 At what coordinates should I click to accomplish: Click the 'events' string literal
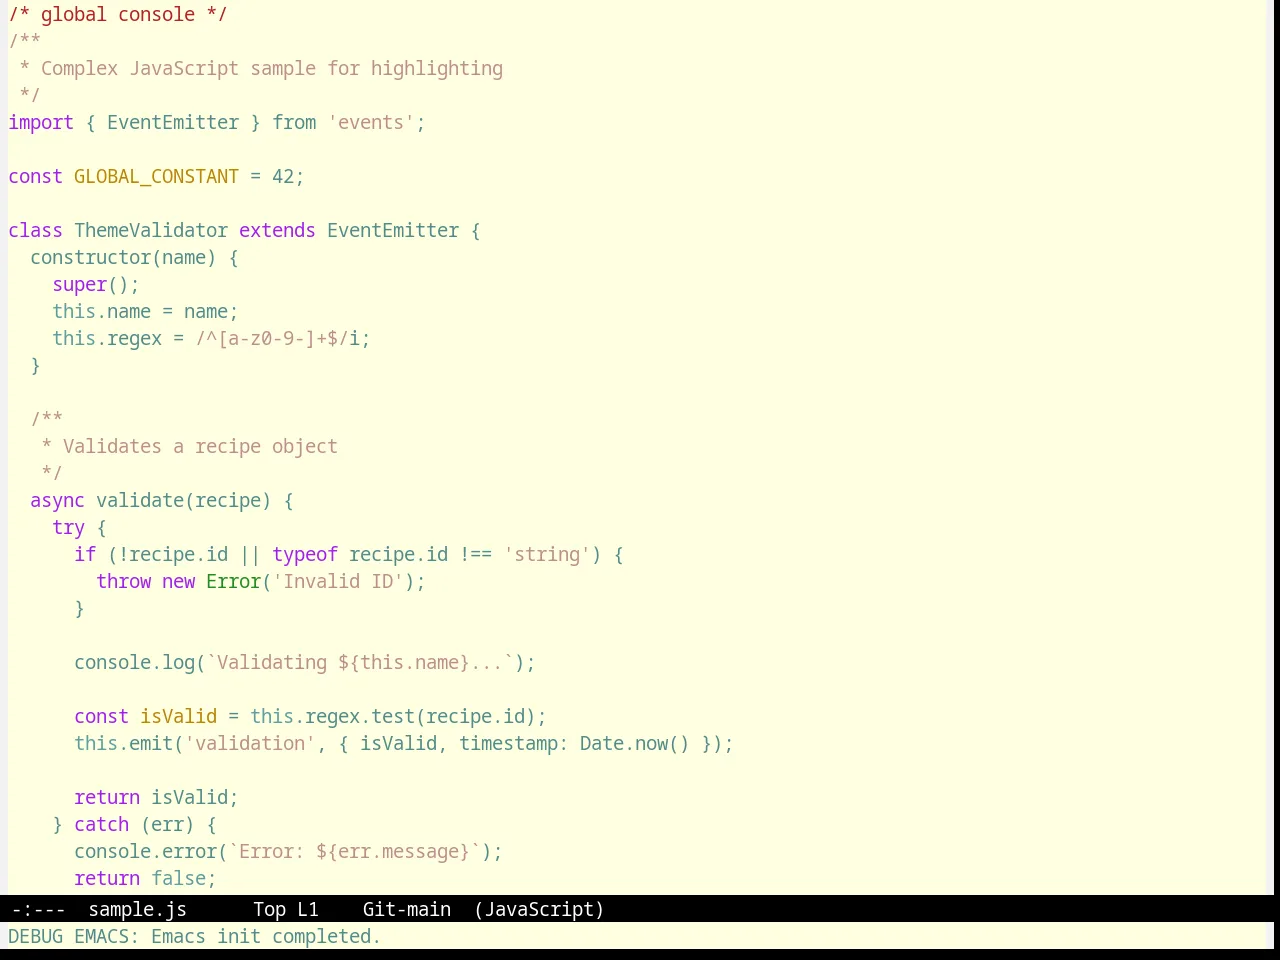pyautogui.click(x=371, y=122)
